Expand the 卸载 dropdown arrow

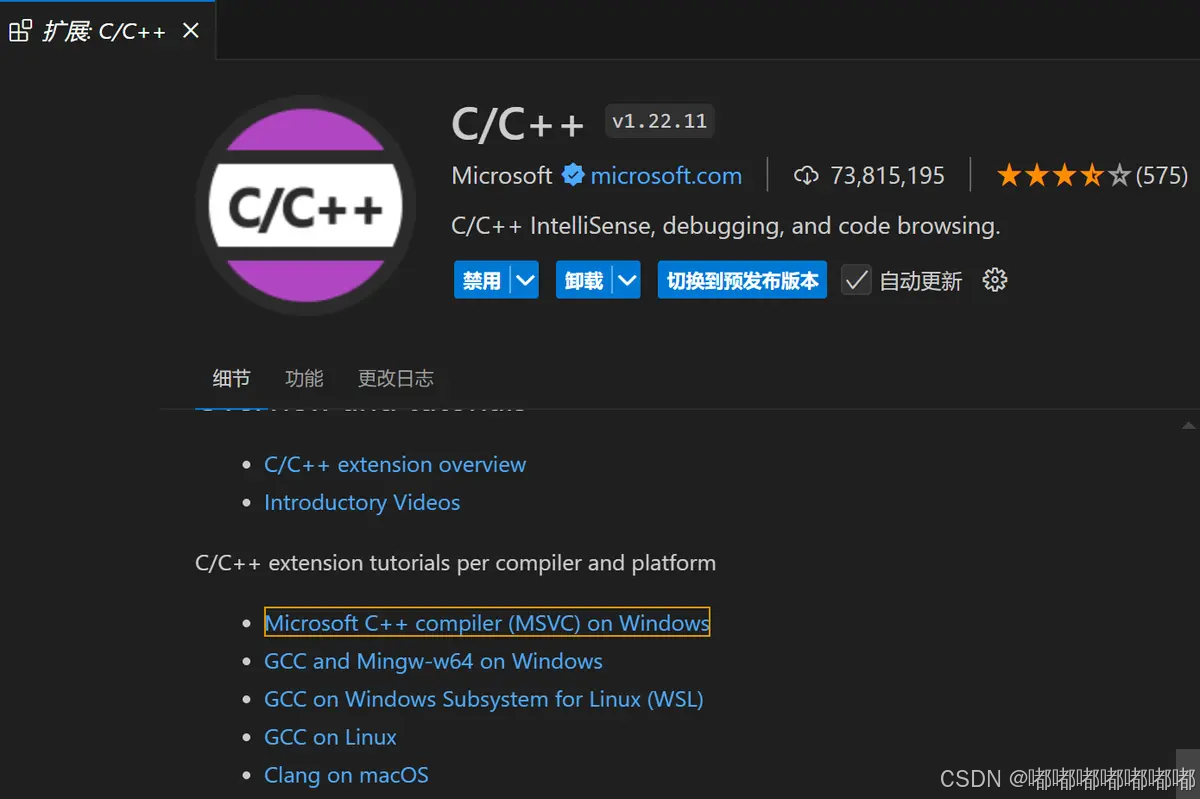pos(627,280)
